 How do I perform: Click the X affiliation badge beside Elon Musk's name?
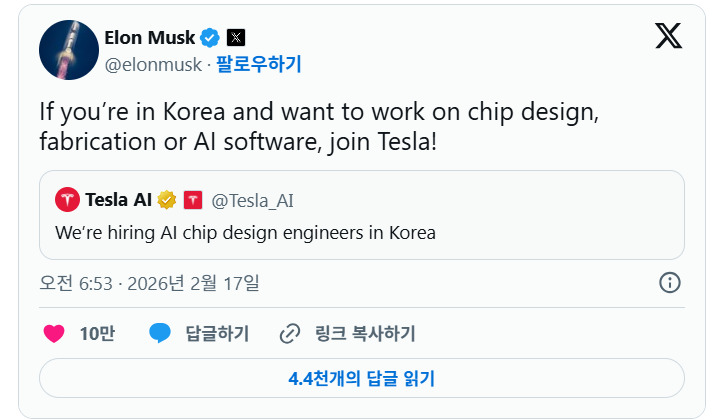click(236, 38)
